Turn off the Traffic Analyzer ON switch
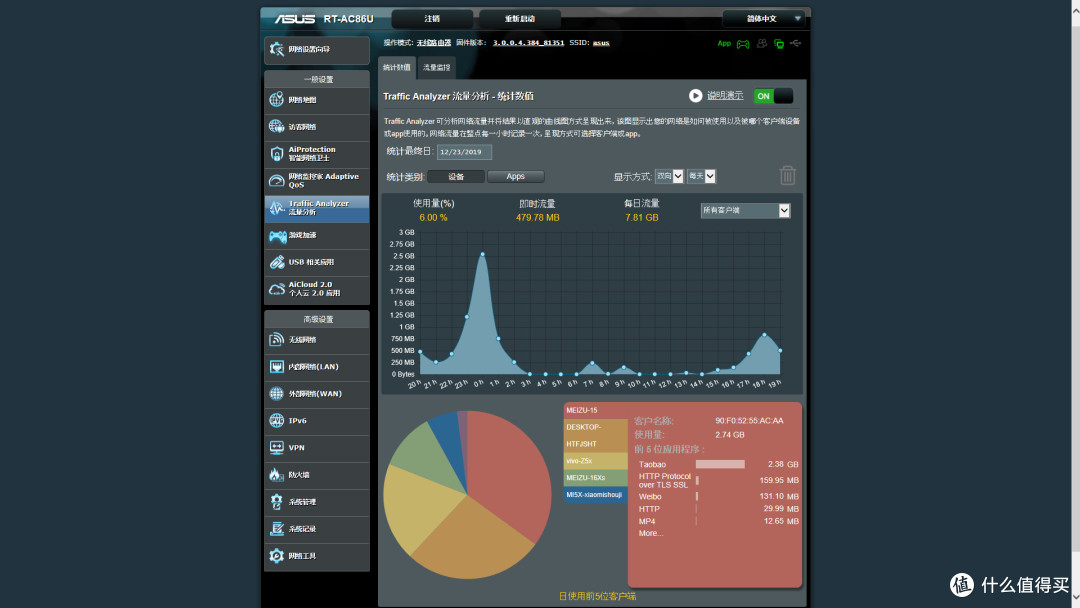The image size is (1080, 608). tap(773, 96)
